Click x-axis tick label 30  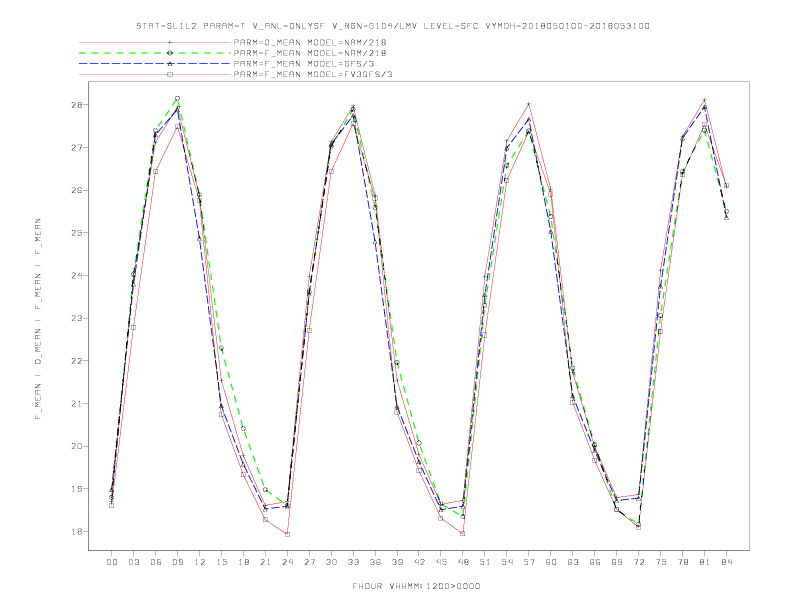click(331, 562)
